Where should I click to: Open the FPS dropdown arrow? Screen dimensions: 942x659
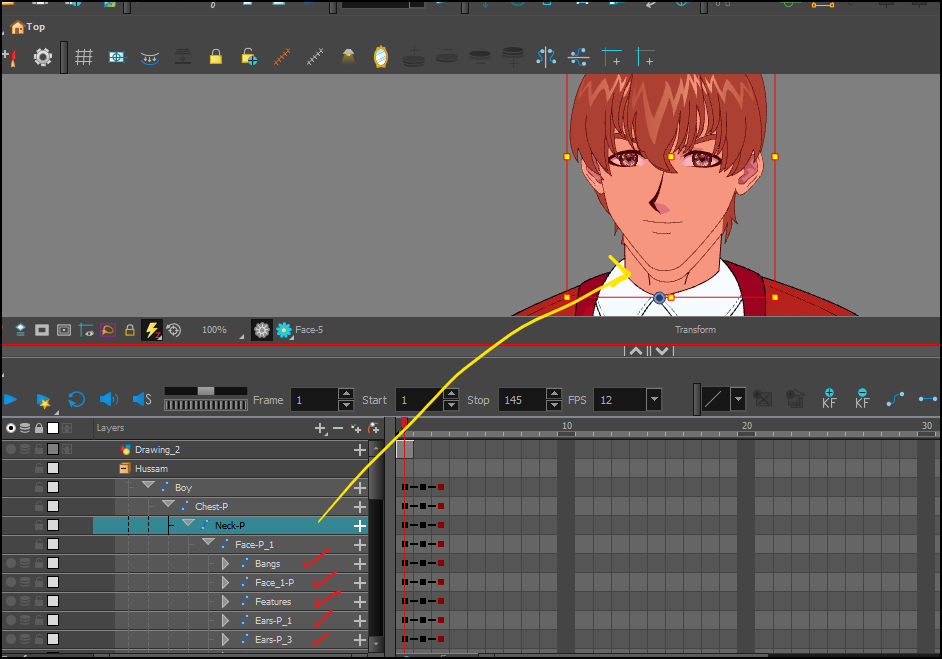coord(654,399)
